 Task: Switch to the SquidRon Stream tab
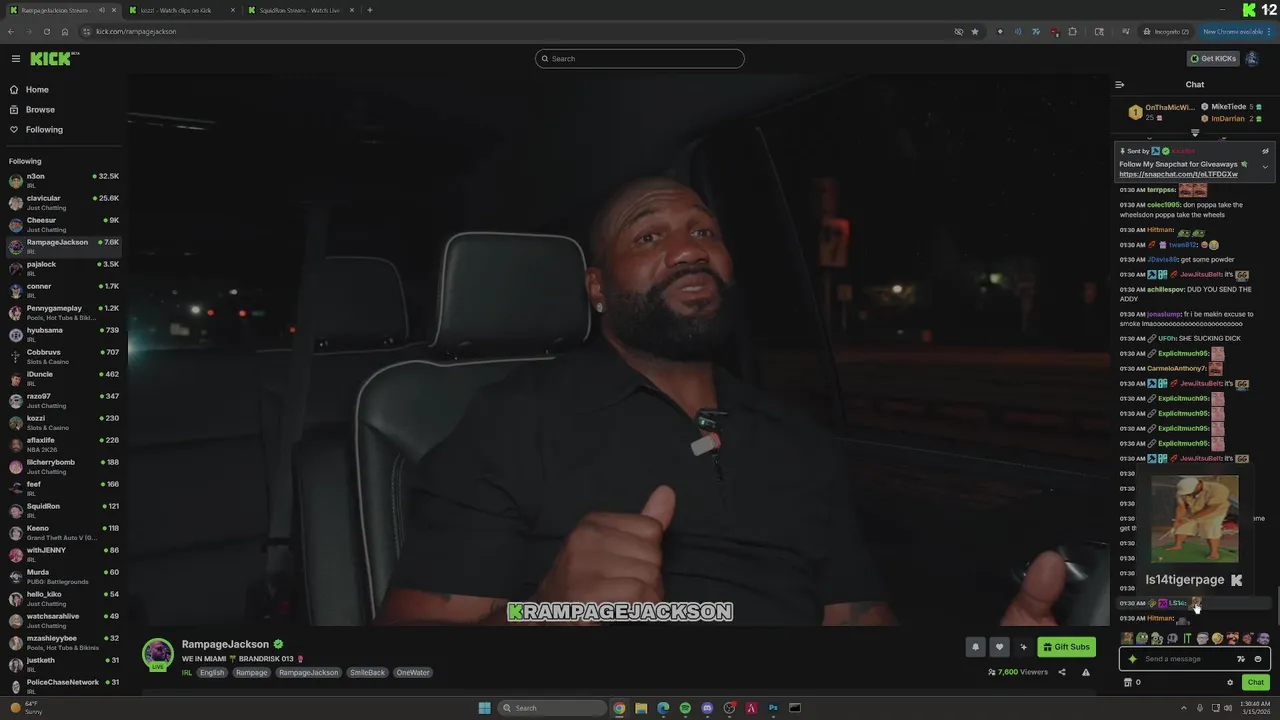pos(300,10)
